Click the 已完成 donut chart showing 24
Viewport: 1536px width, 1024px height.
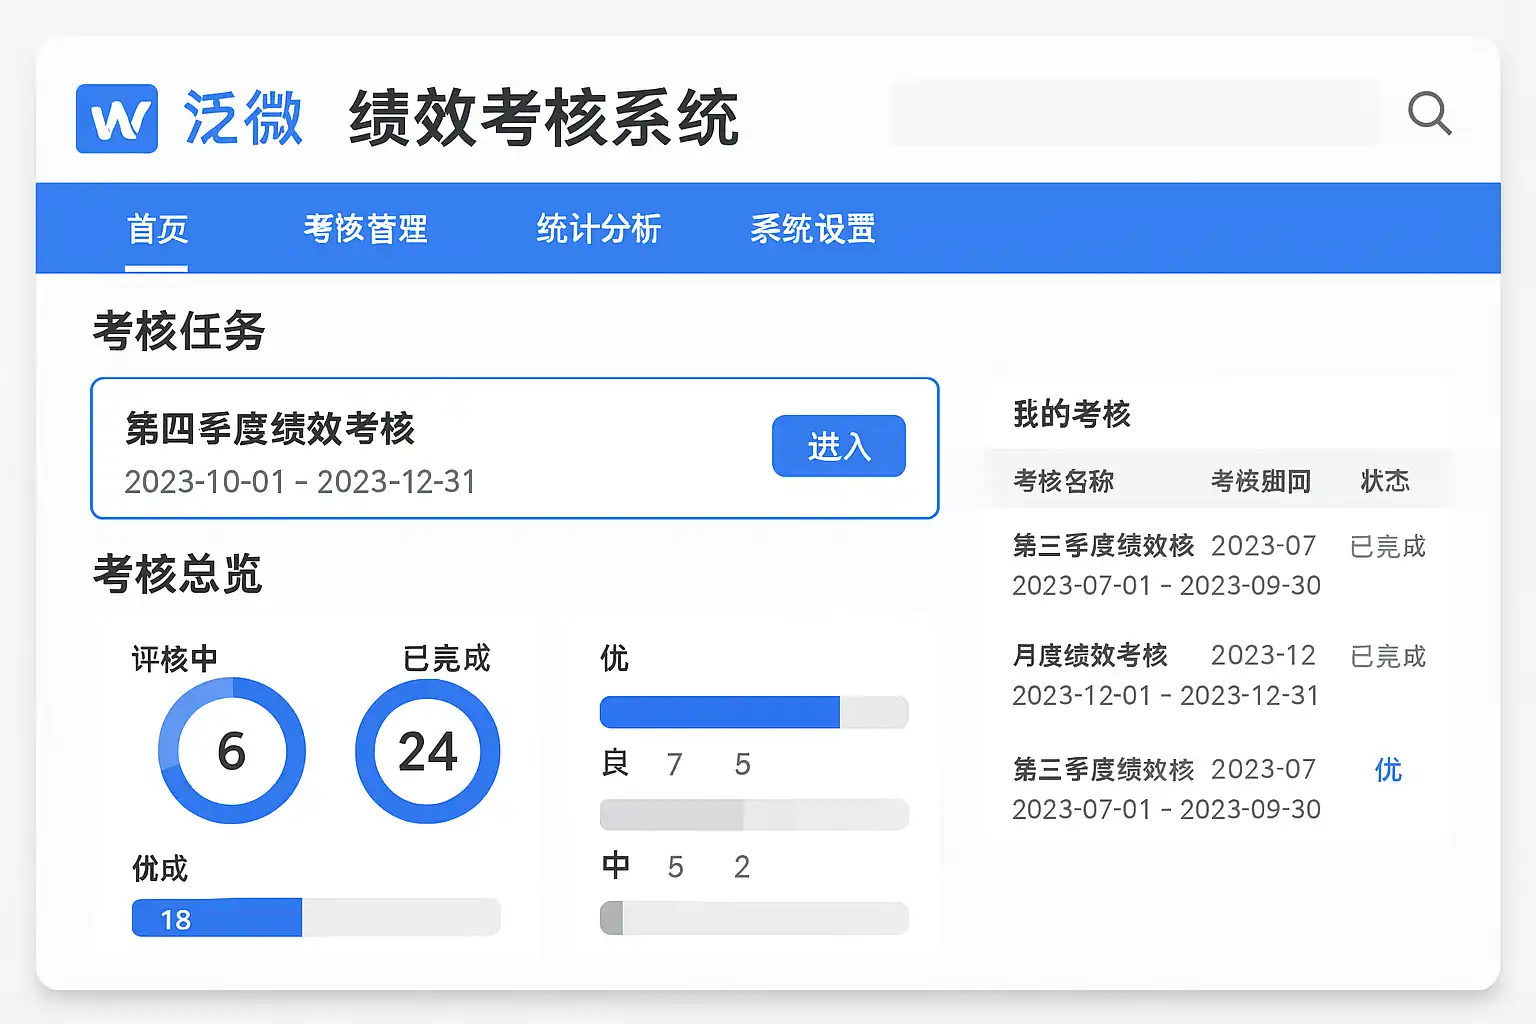pyautogui.click(x=428, y=751)
